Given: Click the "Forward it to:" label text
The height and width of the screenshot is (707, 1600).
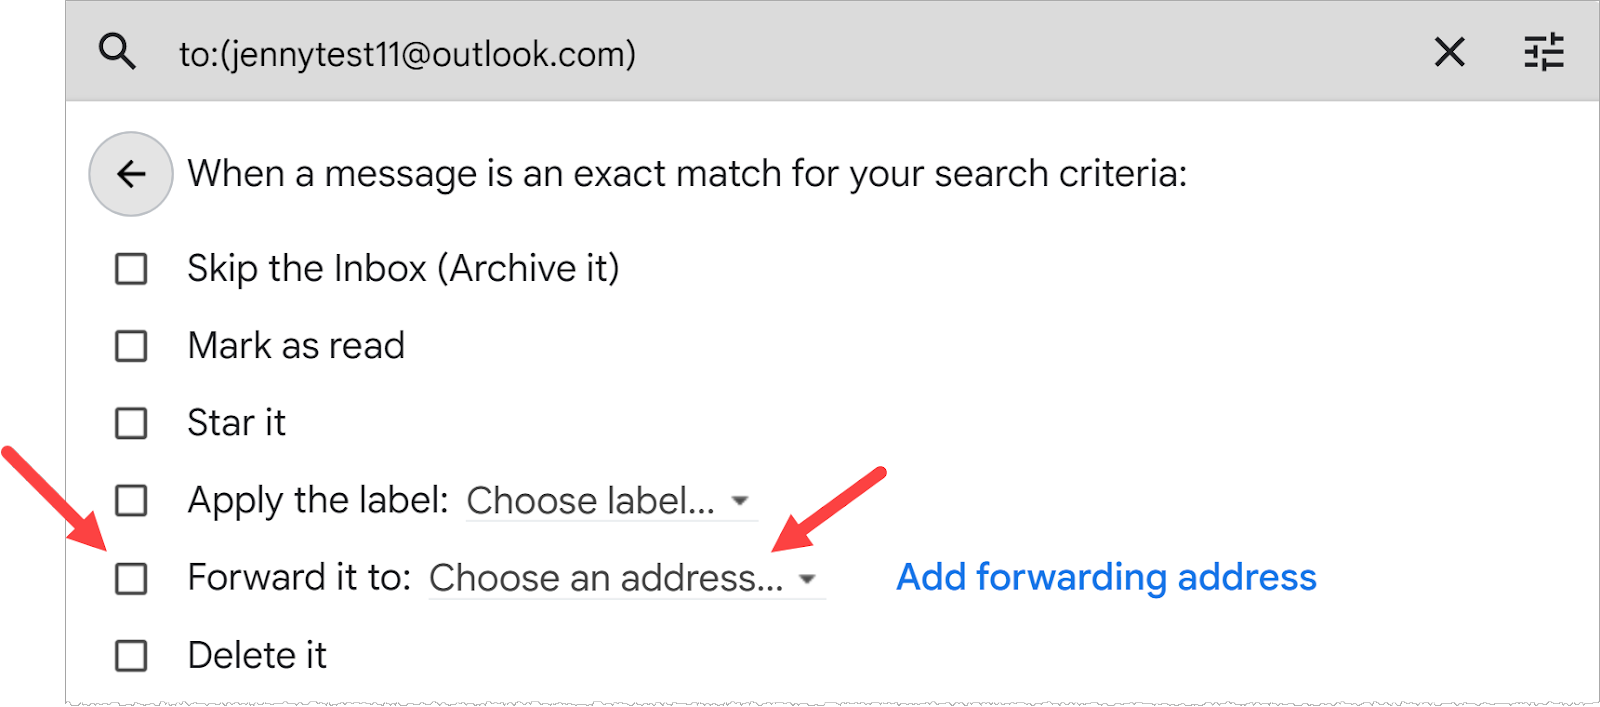Looking at the screenshot, I should pos(299,578).
